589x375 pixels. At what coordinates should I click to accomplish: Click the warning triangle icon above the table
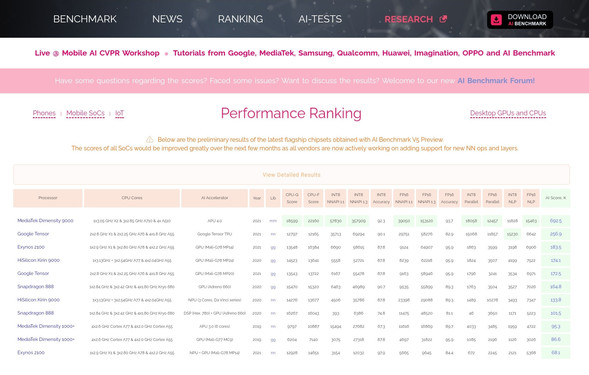click(x=150, y=139)
